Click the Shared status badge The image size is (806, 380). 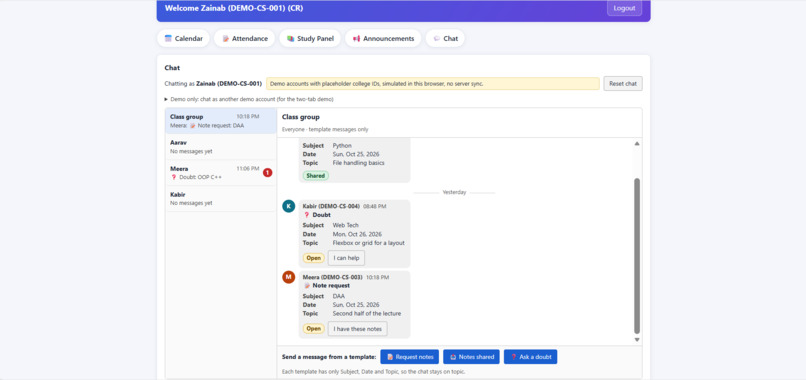pos(316,176)
